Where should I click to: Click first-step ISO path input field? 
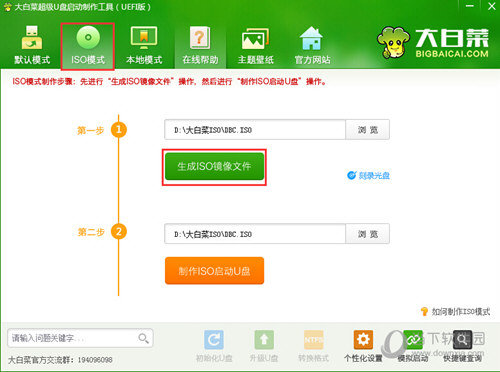(x=255, y=130)
